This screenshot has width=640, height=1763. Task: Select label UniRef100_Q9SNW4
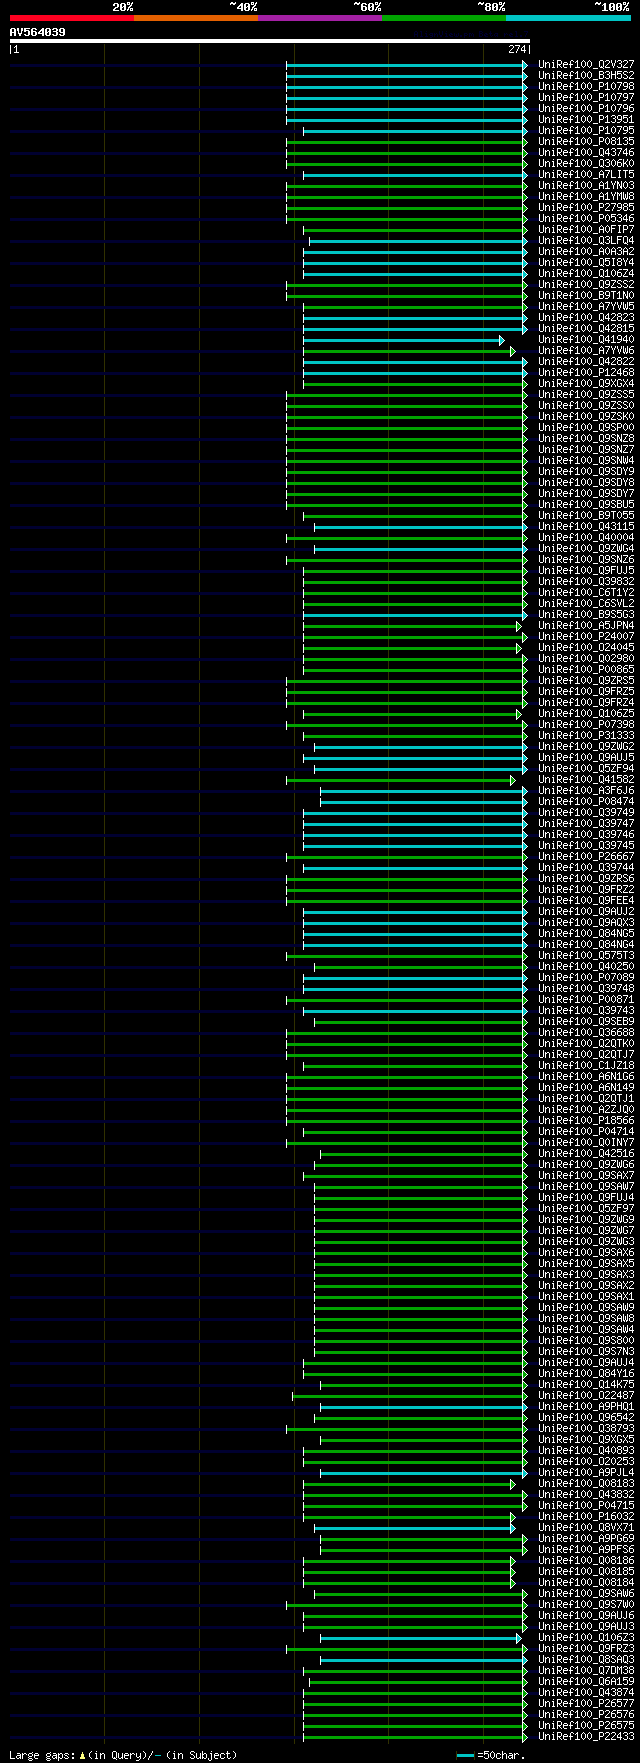586,461
